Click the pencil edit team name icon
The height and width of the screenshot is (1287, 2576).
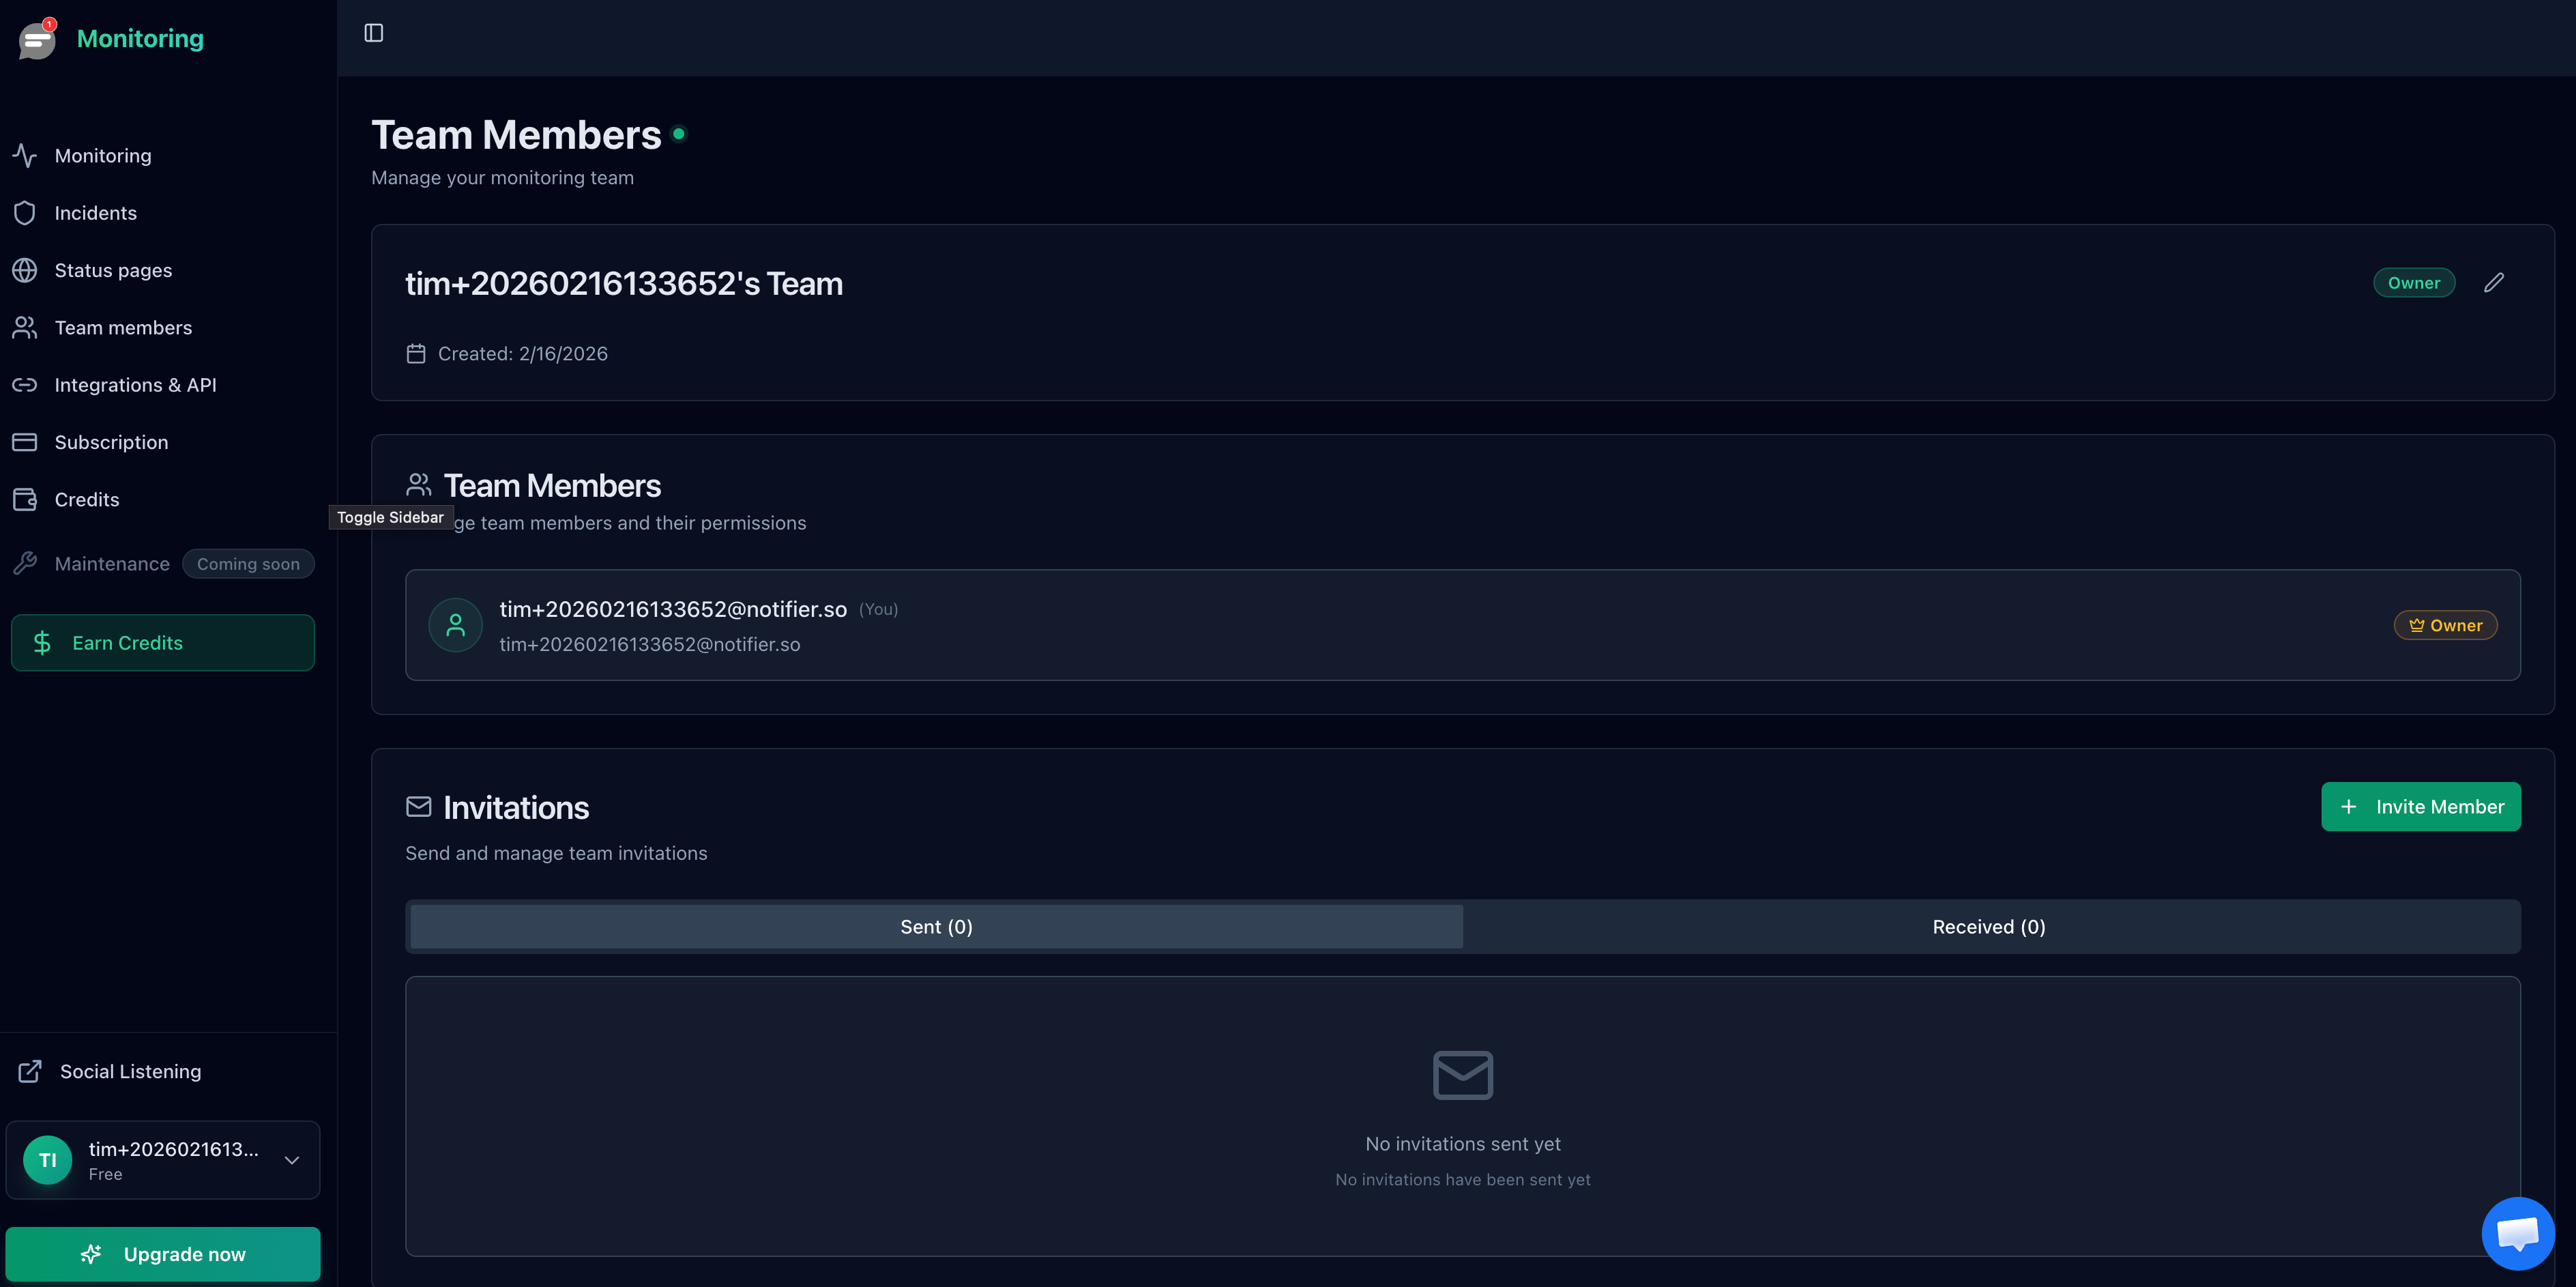click(2493, 283)
